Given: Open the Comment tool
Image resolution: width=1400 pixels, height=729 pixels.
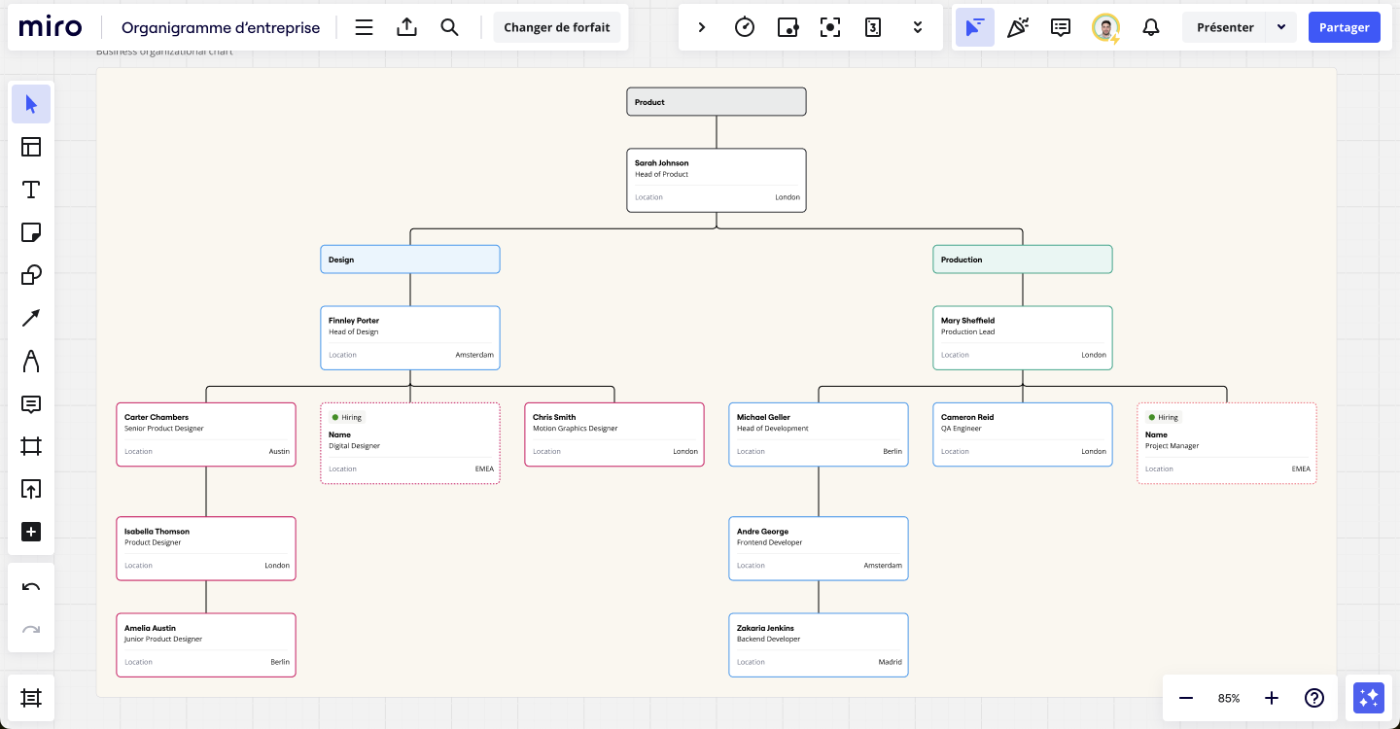Looking at the screenshot, I should click(31, 404).
